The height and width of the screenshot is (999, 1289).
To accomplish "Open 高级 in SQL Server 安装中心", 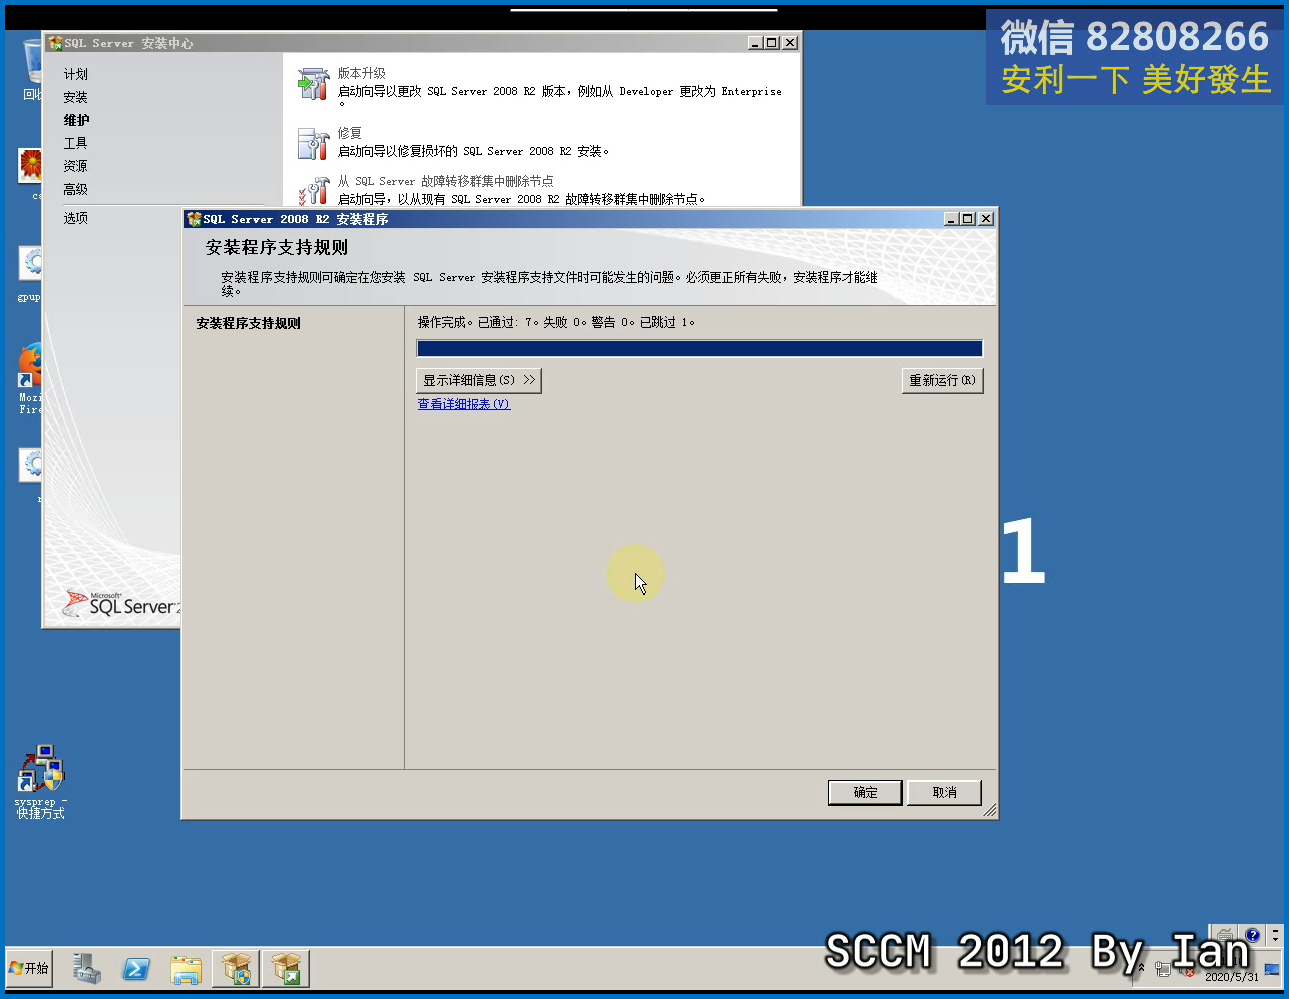I will coord(76,189).
